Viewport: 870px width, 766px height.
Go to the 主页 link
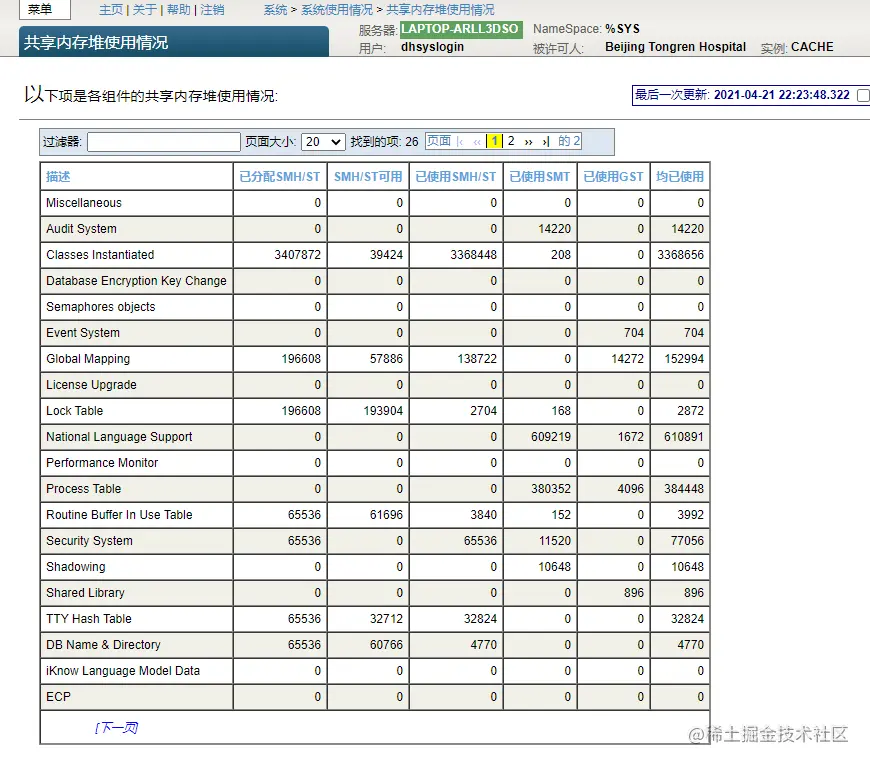pos(111,10)
